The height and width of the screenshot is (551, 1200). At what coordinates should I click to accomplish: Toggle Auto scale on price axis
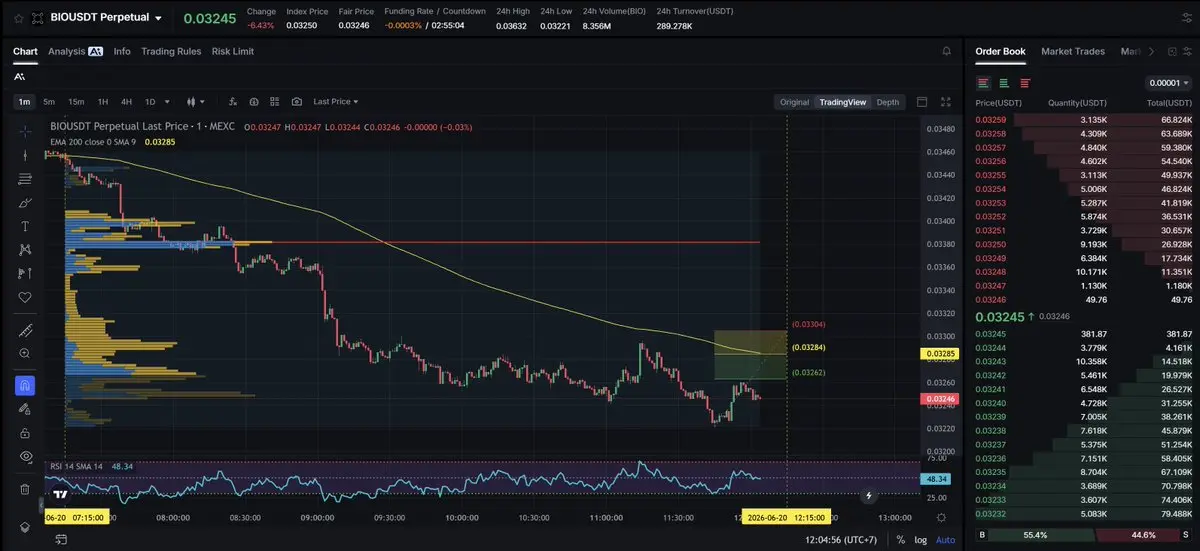(945, 540)
